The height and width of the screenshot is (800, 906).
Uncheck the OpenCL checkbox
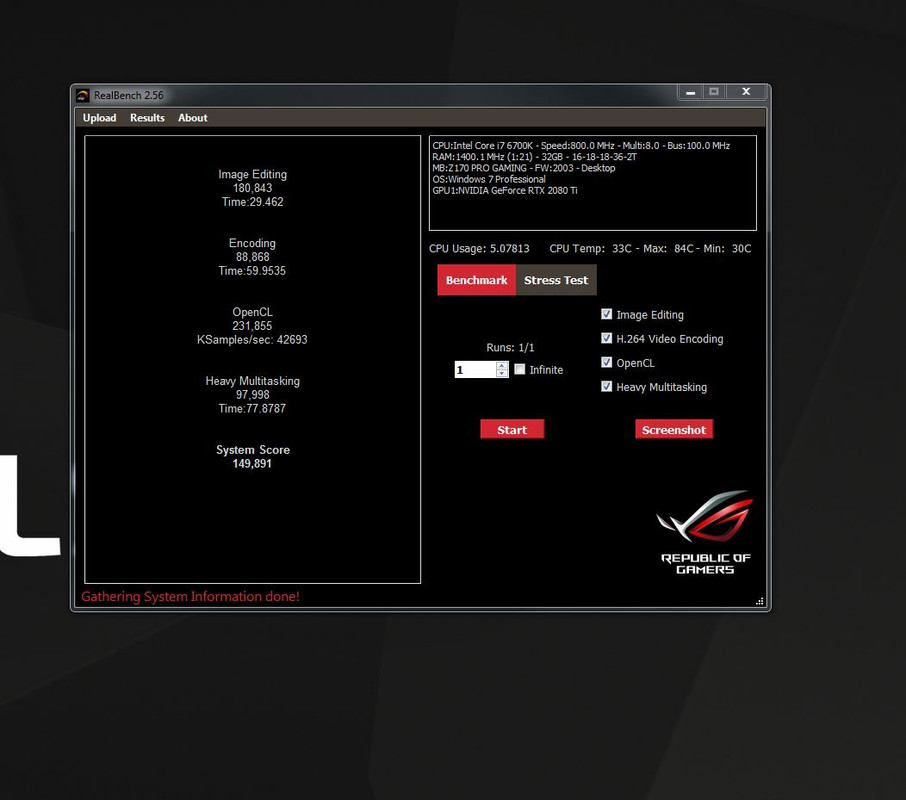tap(606, 362)
